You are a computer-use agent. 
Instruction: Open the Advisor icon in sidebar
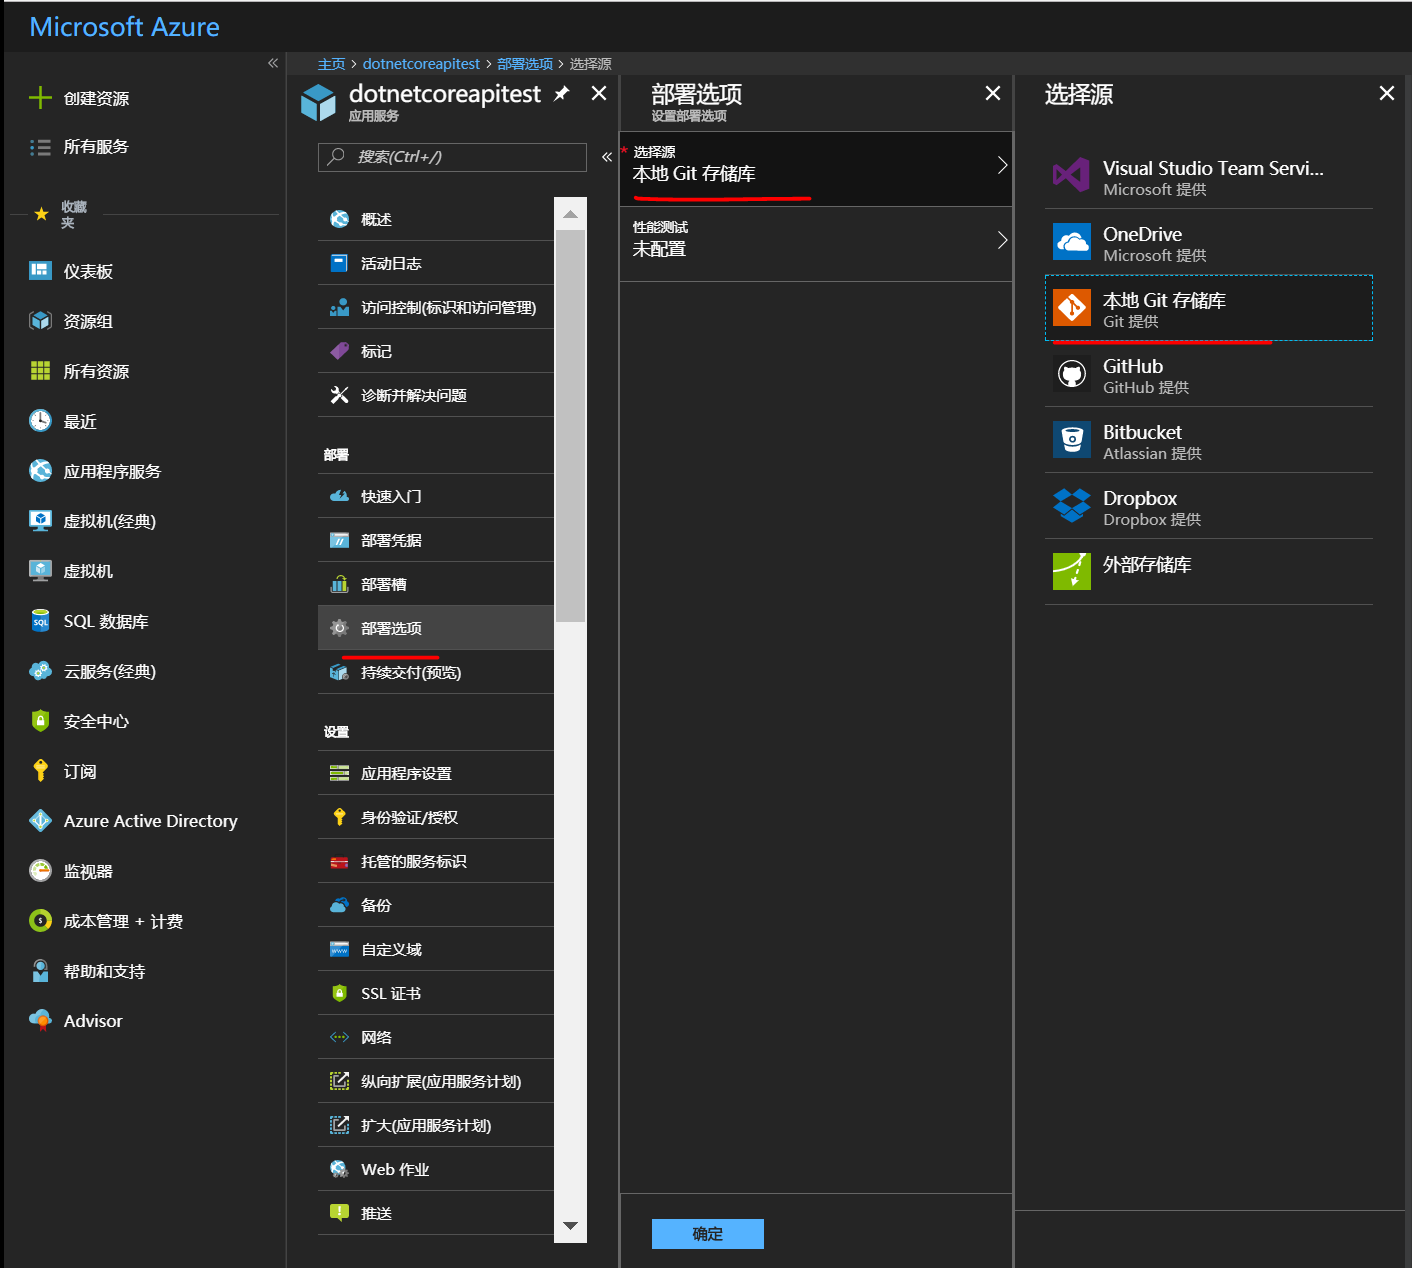click(x=40, y=1021)
